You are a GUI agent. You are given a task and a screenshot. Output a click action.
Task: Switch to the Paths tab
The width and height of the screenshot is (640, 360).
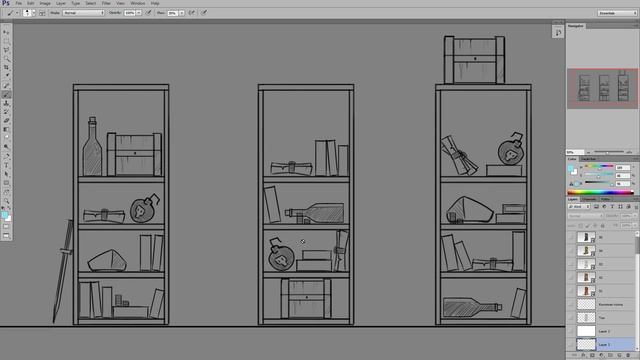tap(605, 199)
